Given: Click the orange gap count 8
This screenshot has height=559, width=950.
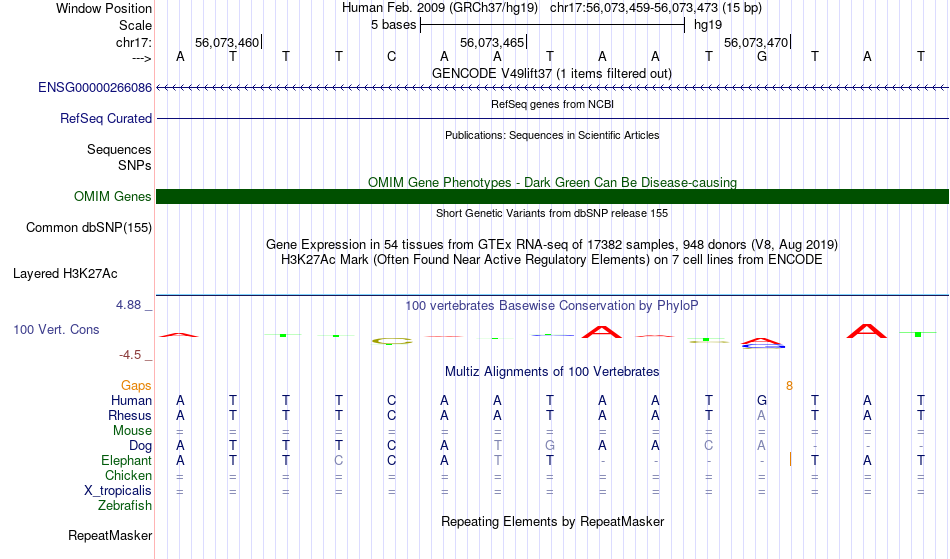Looking at the screenshot, I should point(789,386).
